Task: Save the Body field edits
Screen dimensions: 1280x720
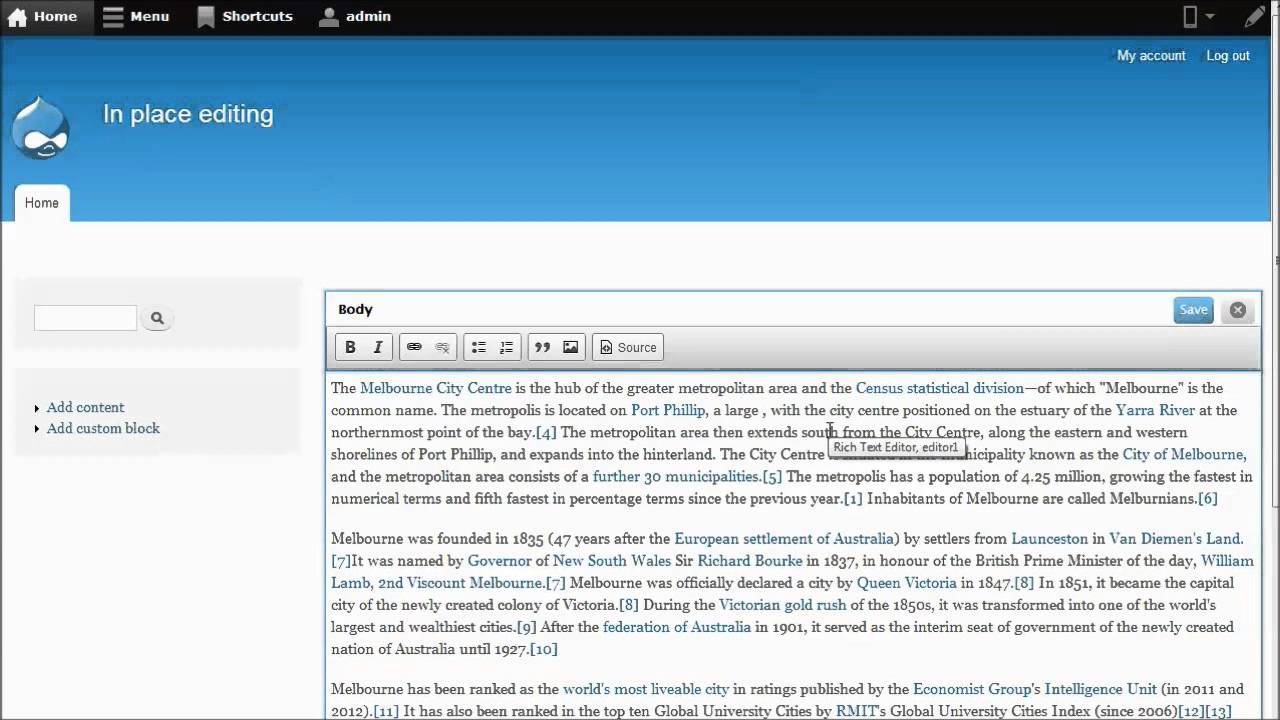Action: (x=1193, y=310)
